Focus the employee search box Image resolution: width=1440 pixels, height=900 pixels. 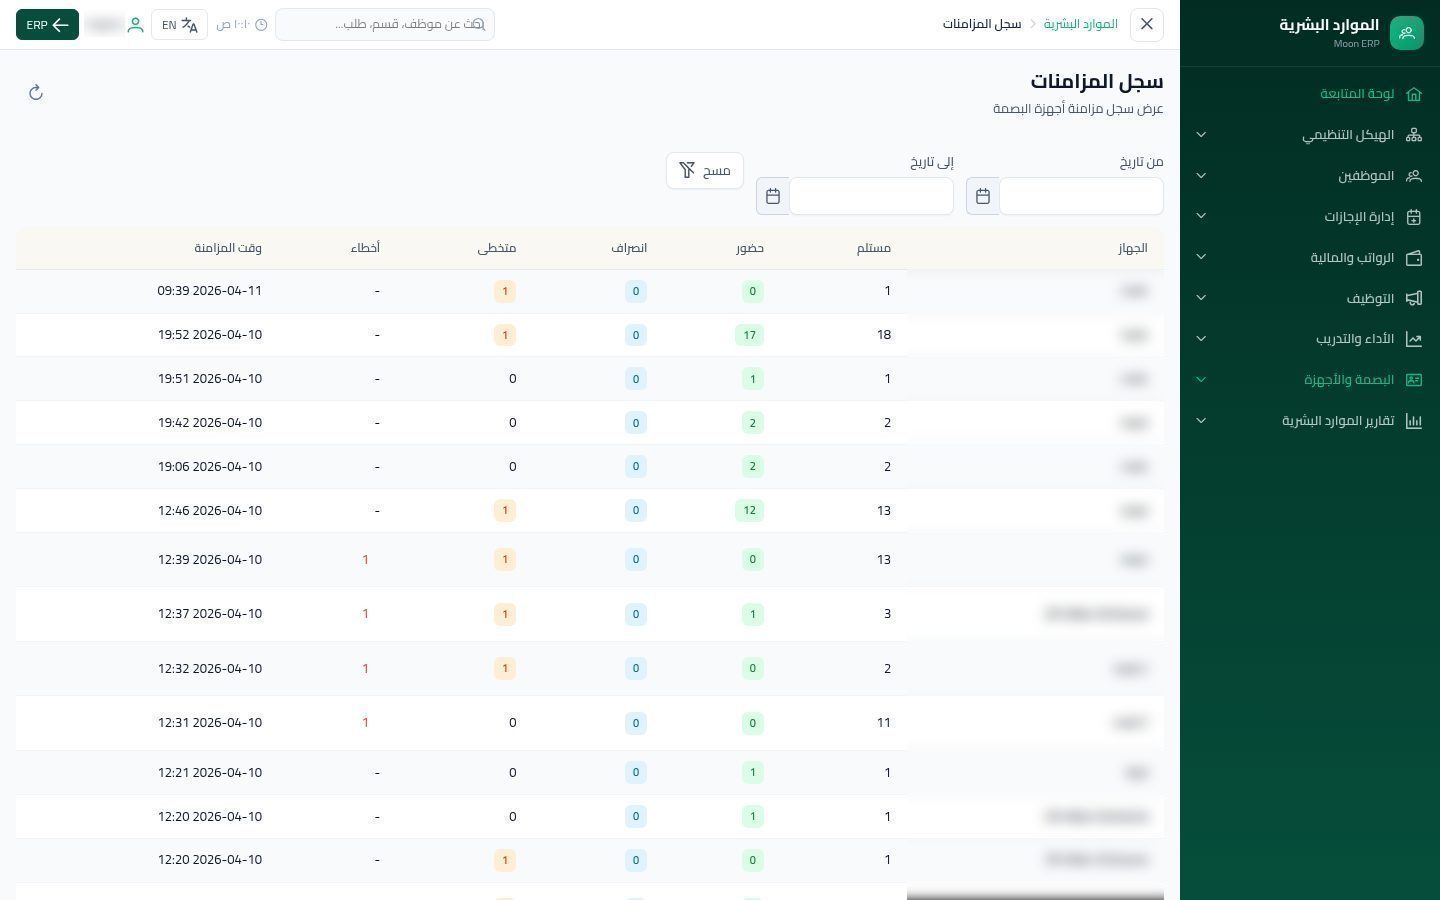pos(385,24)
